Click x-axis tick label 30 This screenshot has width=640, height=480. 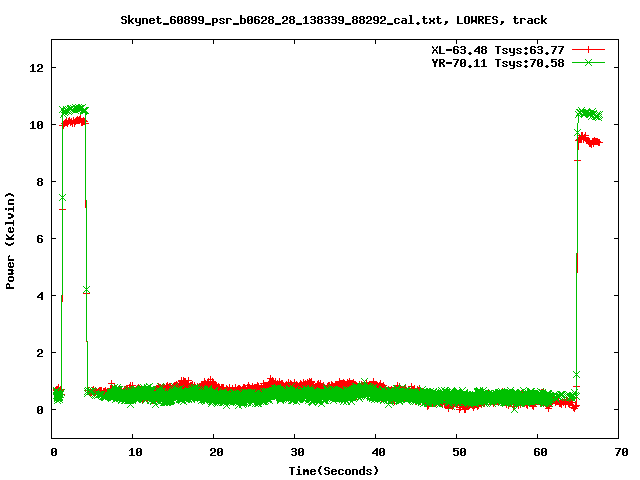[298, 452]
